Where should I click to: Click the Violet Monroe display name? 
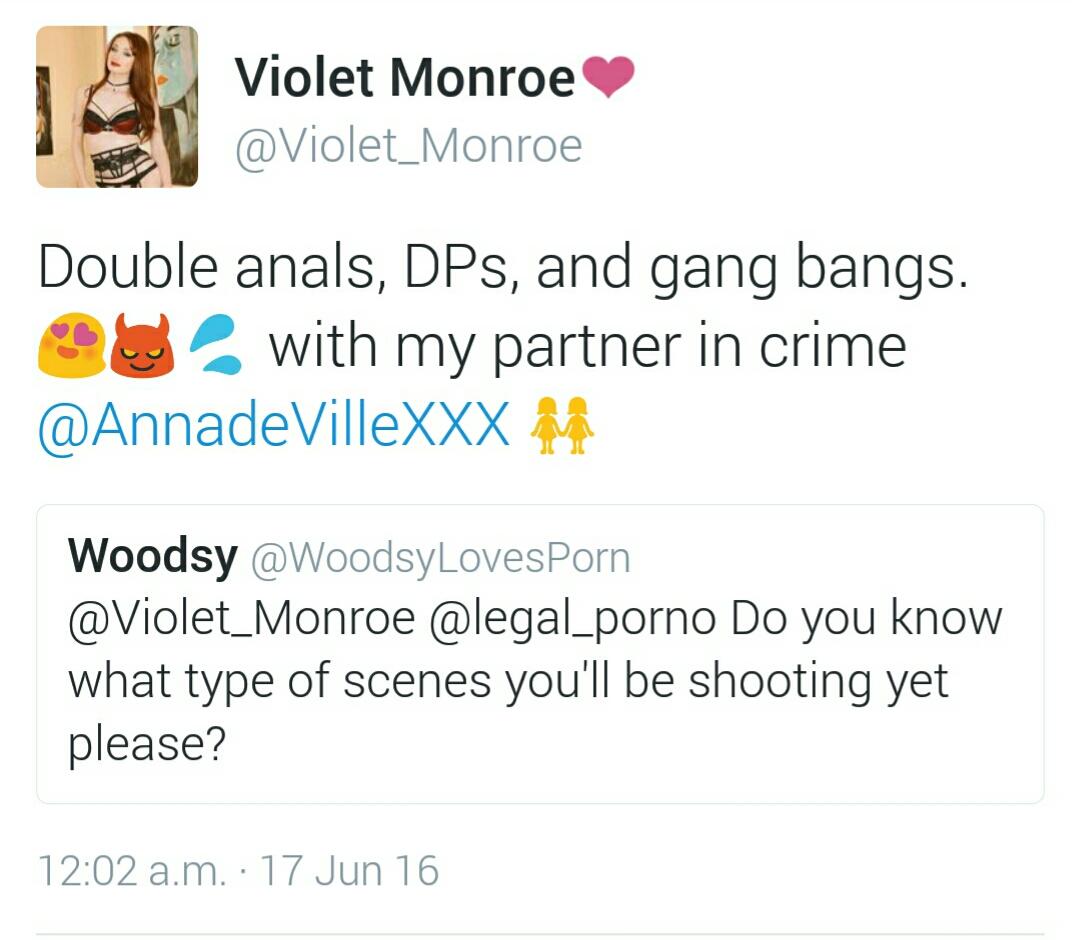(405, 77)
